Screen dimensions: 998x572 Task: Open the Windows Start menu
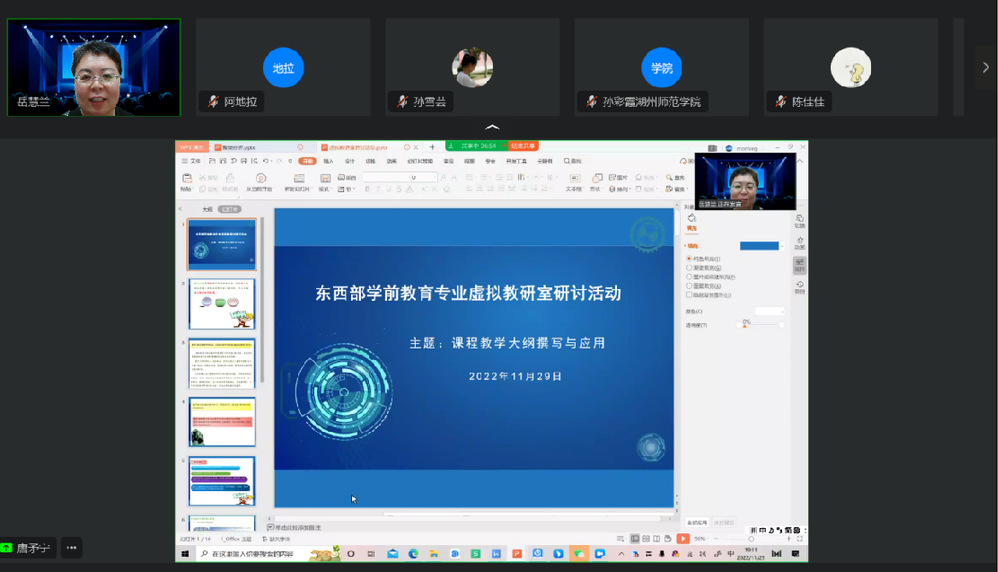point(185,553)
